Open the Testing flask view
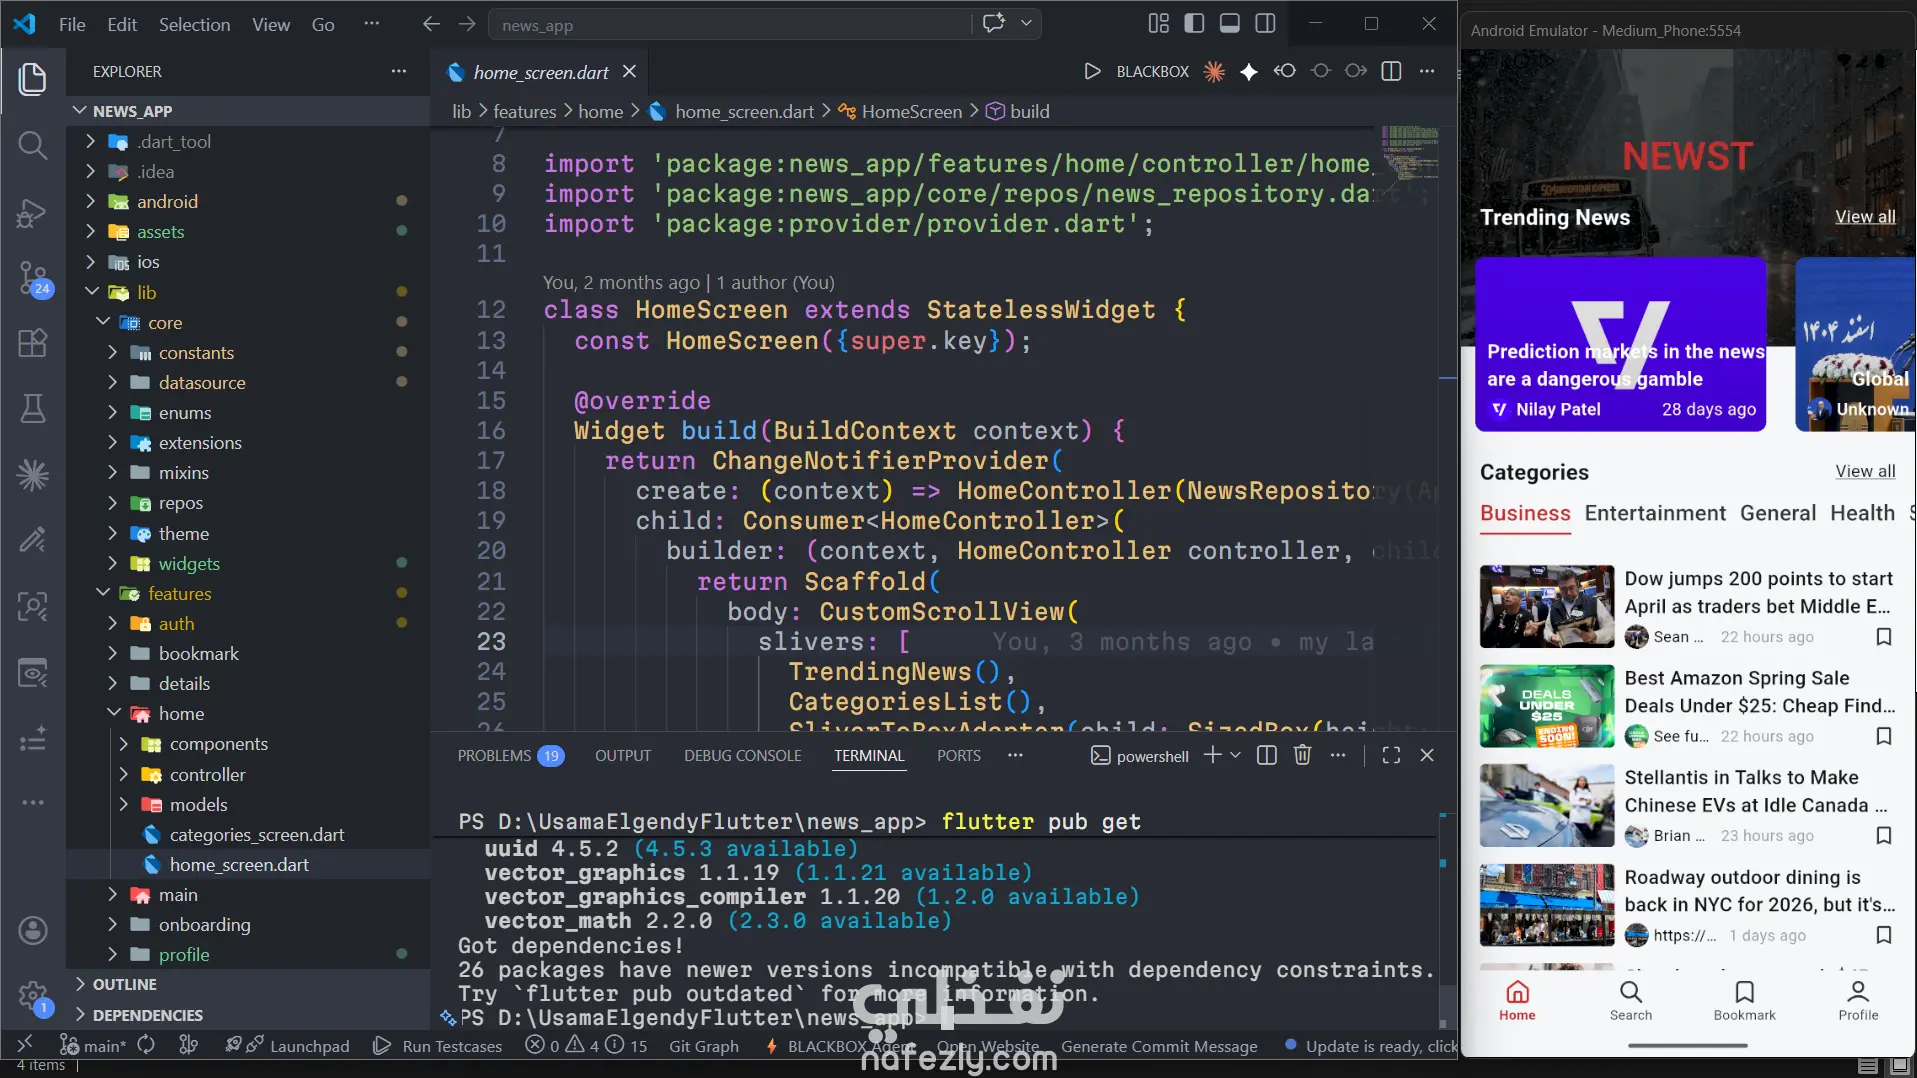This screenshot has width=1917, height=1078. point(32,408)
